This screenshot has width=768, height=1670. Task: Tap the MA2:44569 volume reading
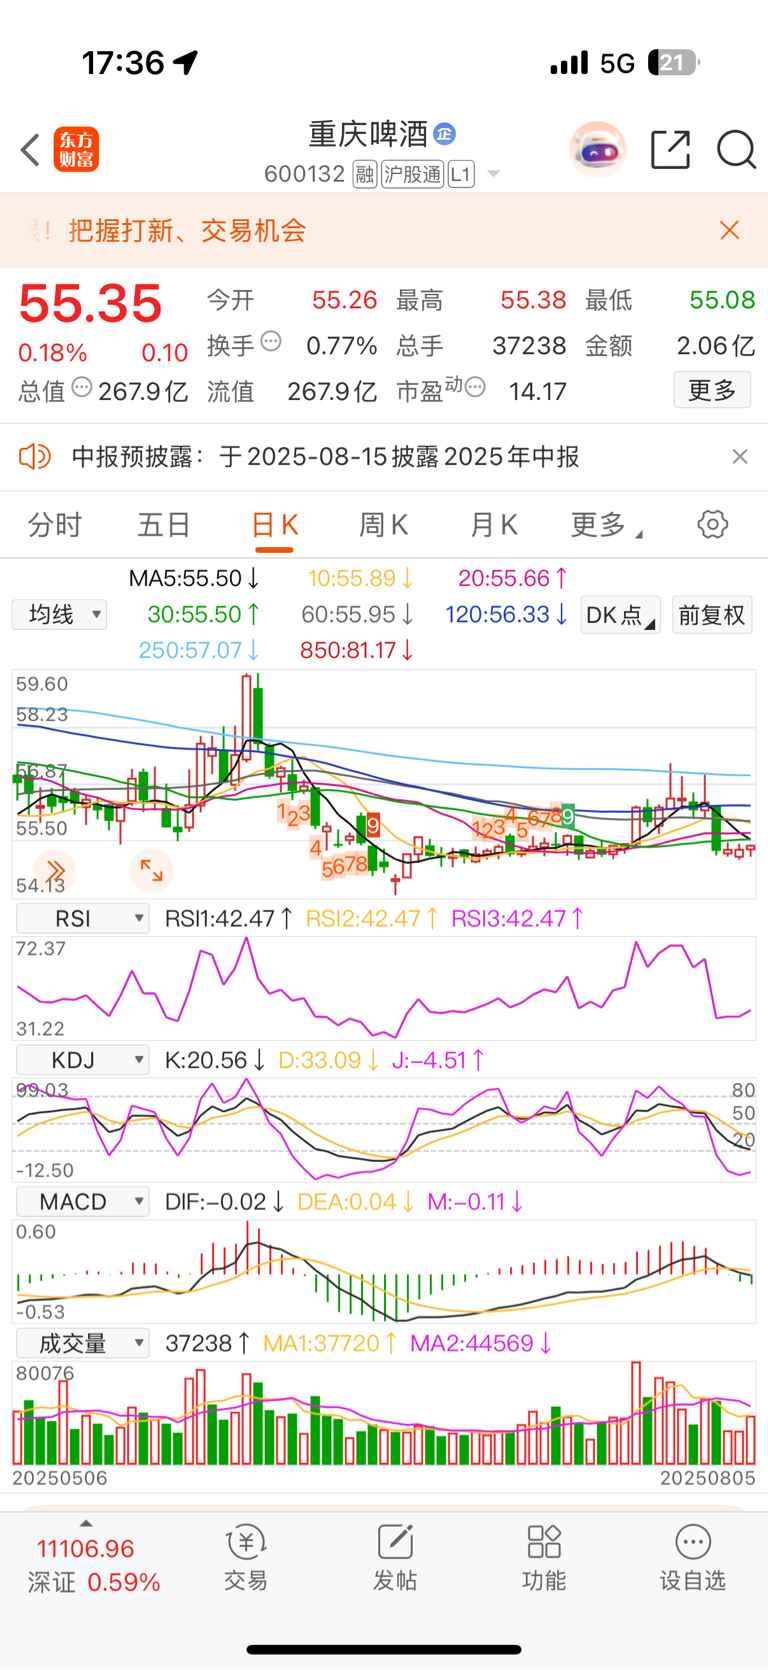(482, 1343)
